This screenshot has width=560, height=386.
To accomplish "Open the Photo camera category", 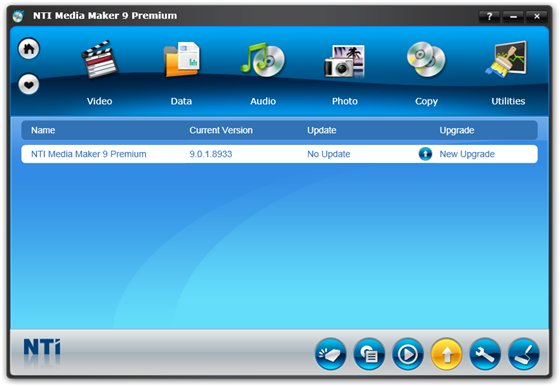I will pyautogui.click(x=345, y=61).
